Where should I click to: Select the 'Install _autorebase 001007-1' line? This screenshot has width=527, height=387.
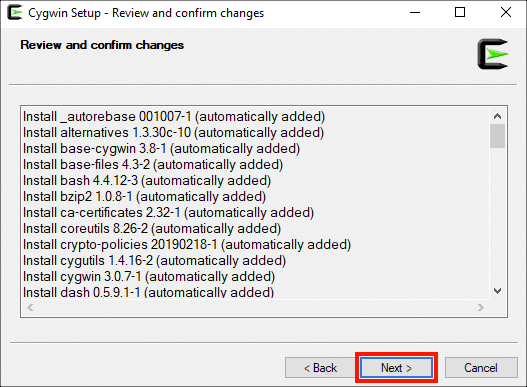click(174, 117)
